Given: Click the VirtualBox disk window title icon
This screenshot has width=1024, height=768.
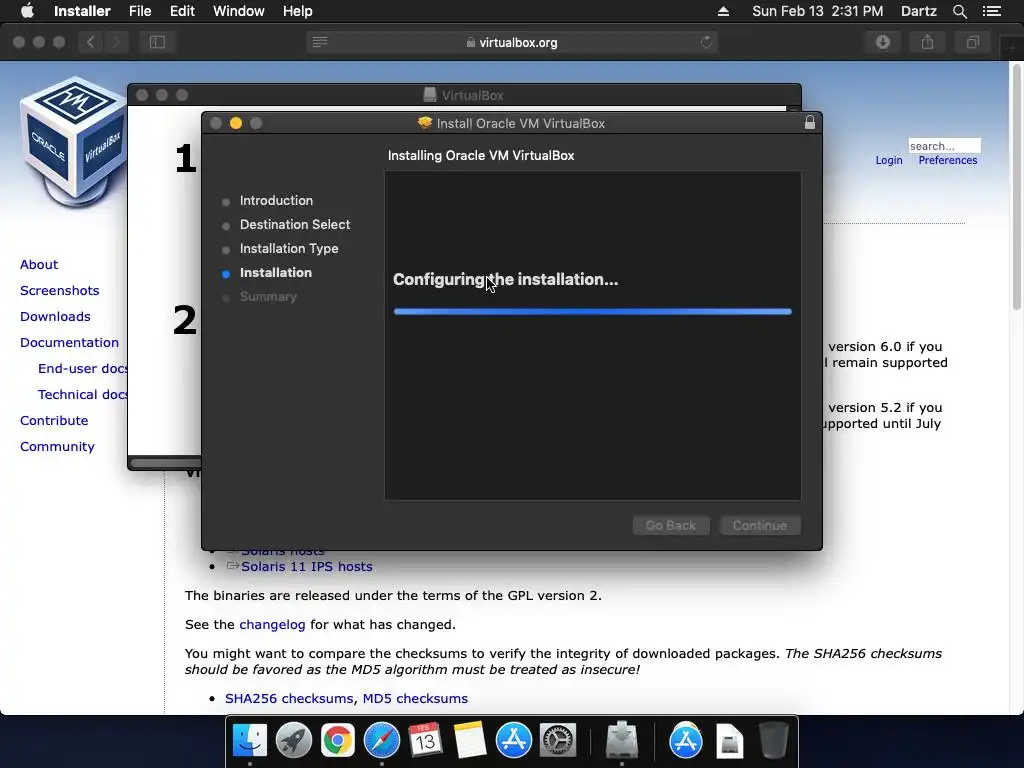Looking at the screenshot, I should click(430, 95).
